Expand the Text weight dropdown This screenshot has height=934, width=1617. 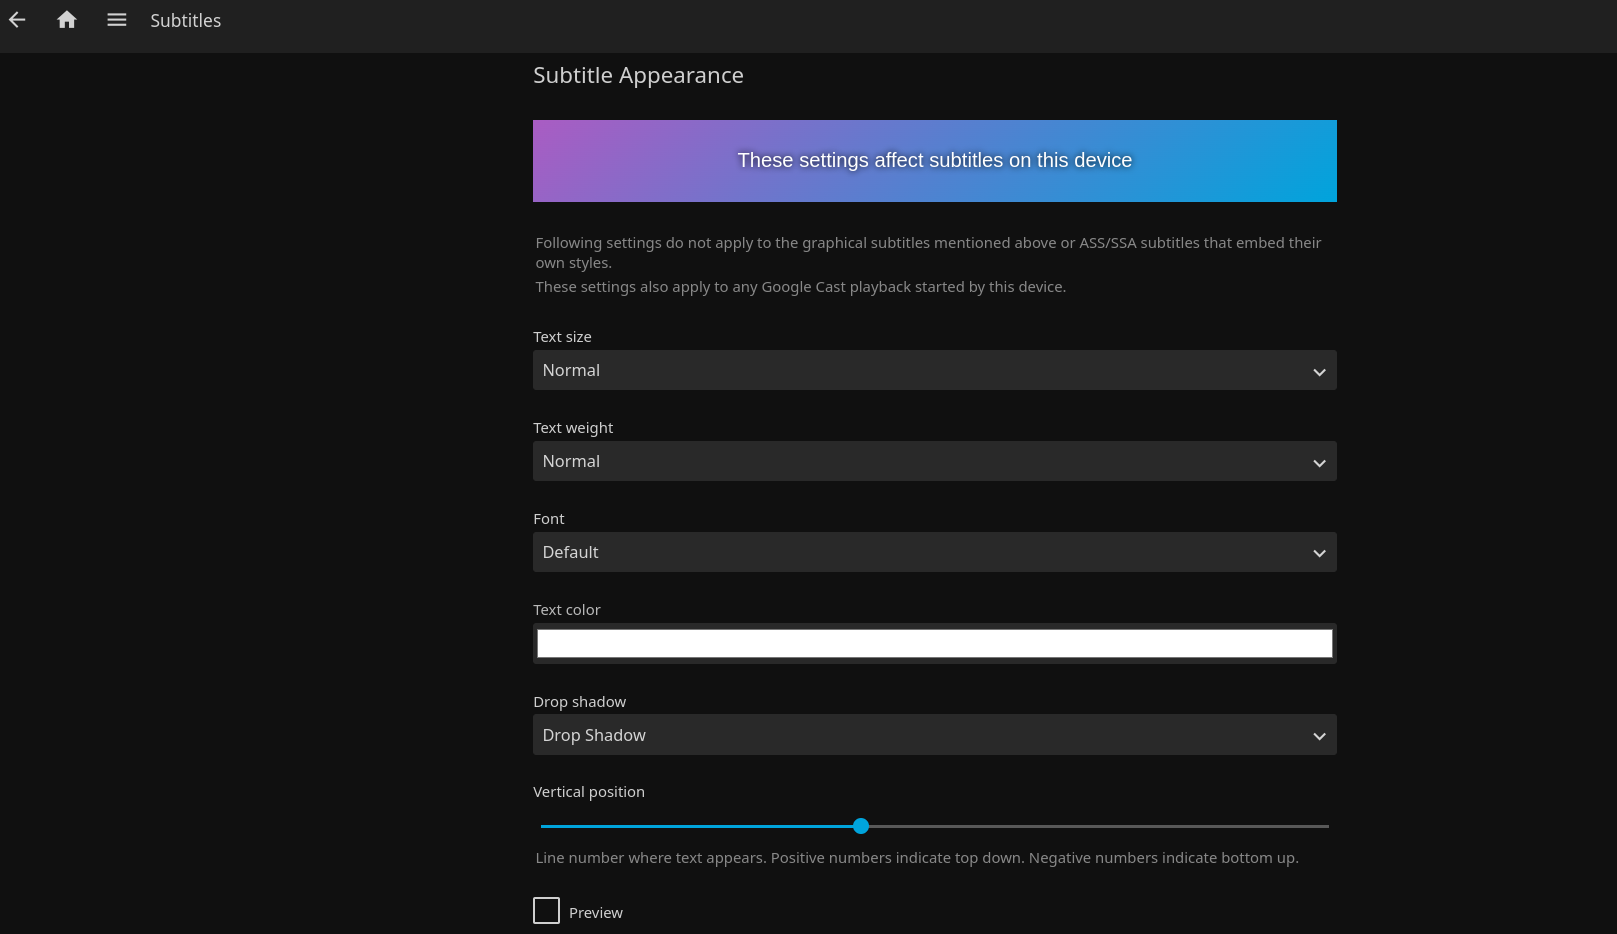[900, 462]
